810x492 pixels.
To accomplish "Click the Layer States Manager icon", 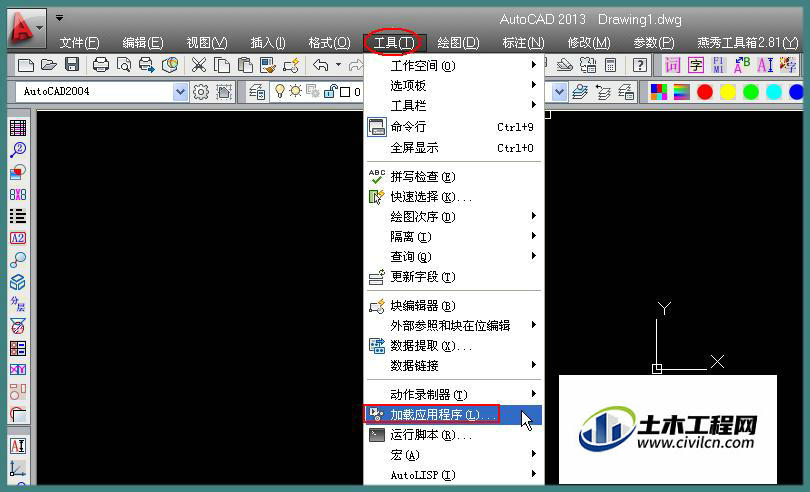I will (x=626, y=93).
